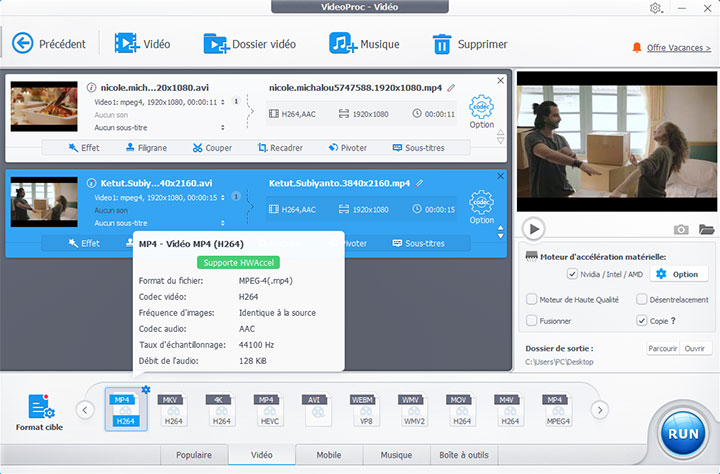
Task: Tick the Fusionner checkbox
Action: tap(532, 321)
